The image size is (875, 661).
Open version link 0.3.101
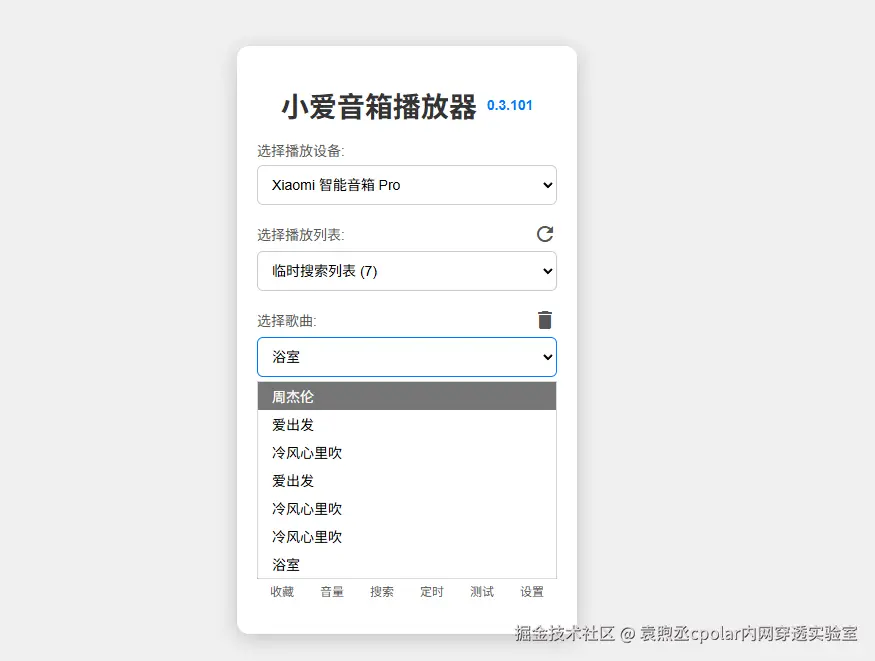point(510,105)
